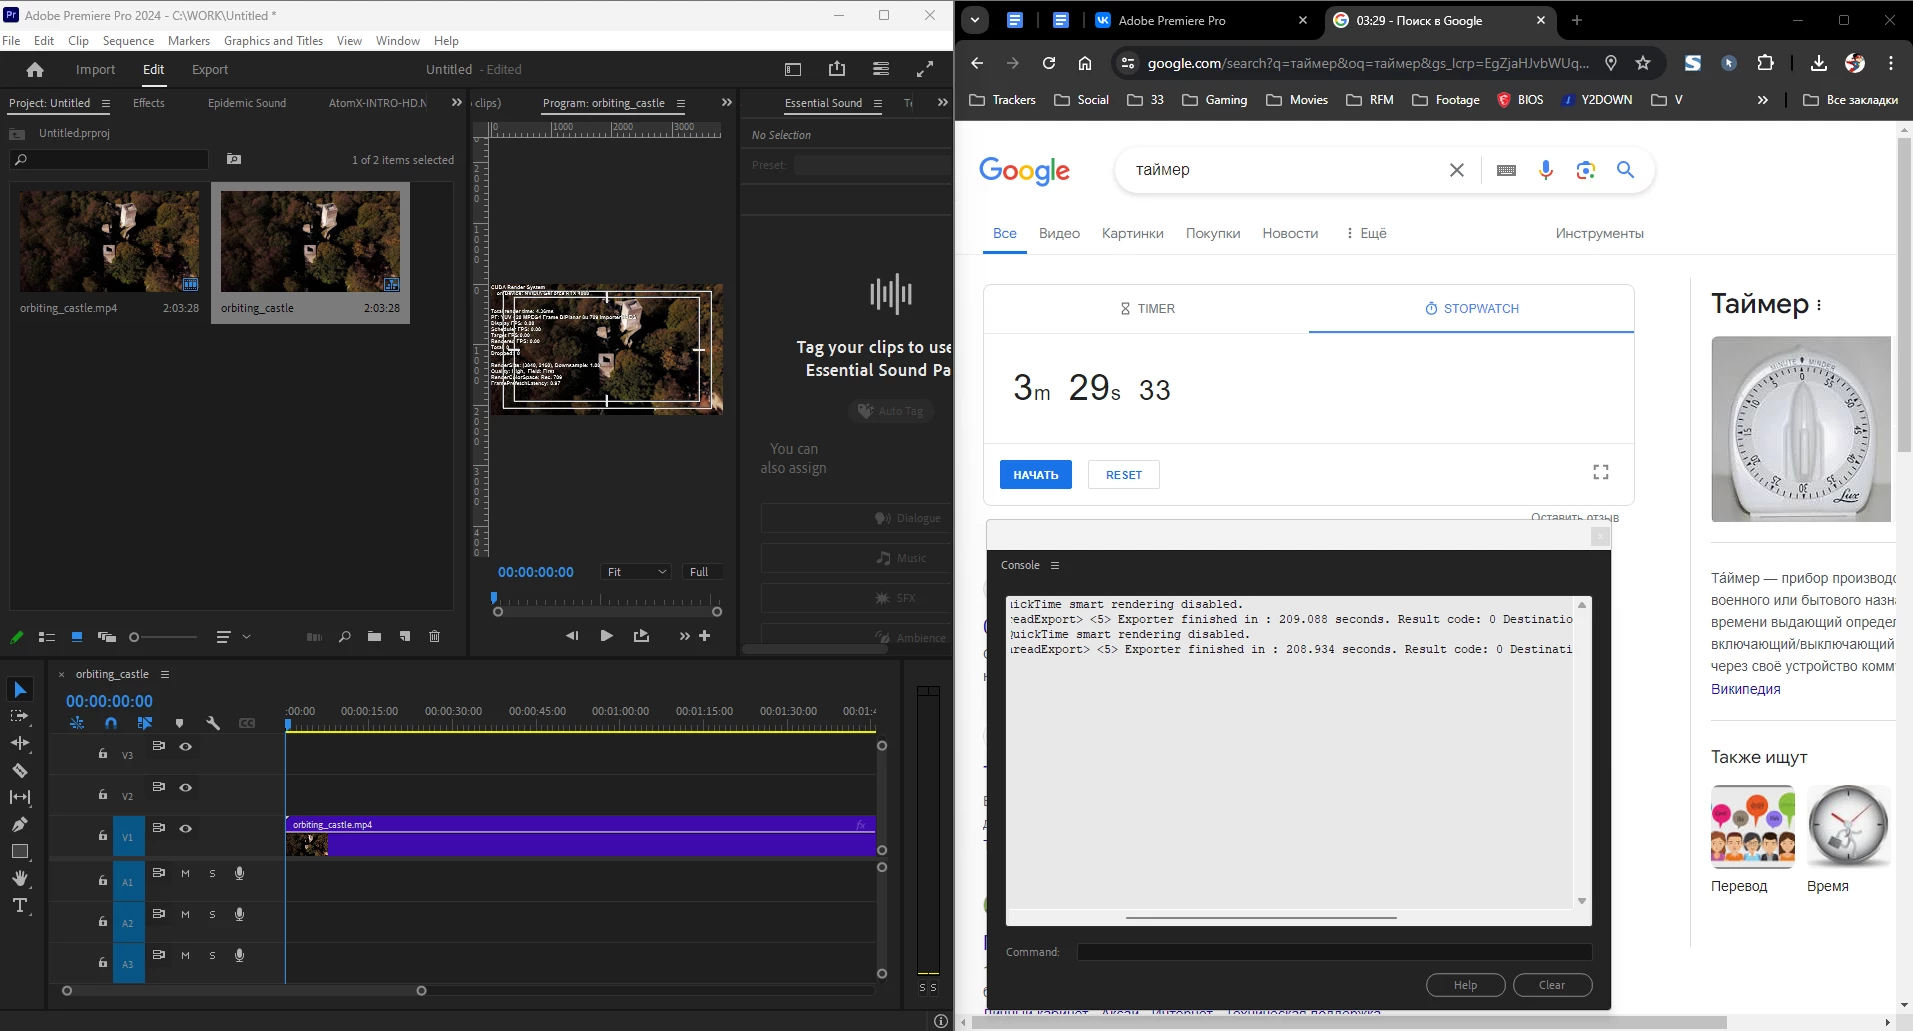This screenshot has height=1031, width=1913.
Task: Delete selected item with trash icon
Action: pos(434,636)
